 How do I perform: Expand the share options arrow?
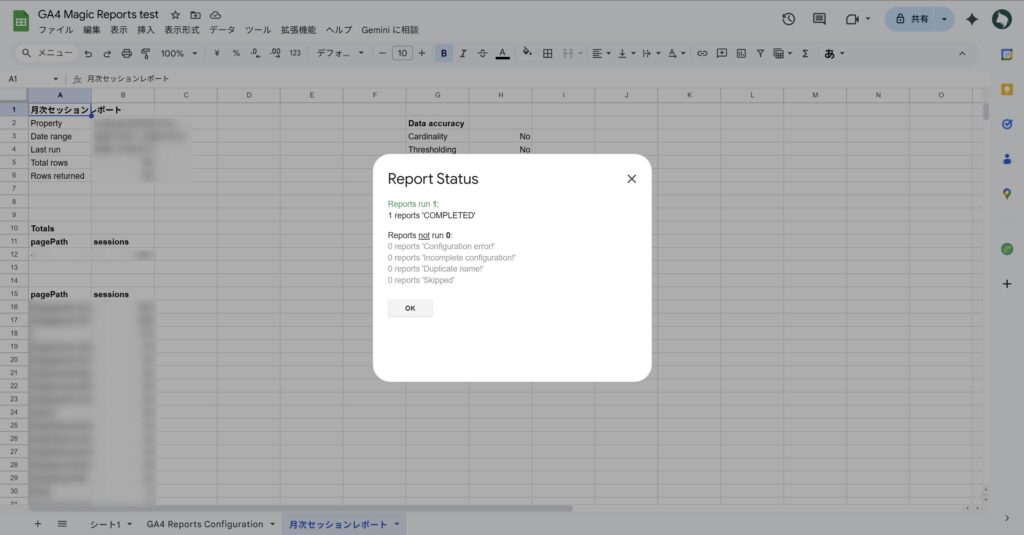[944, 19]
